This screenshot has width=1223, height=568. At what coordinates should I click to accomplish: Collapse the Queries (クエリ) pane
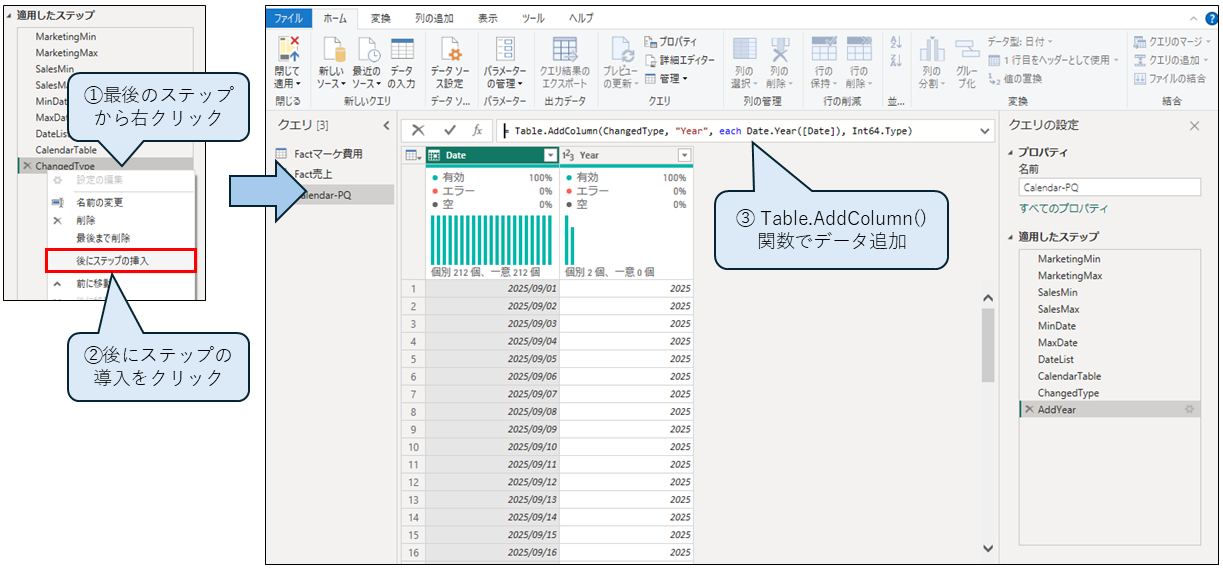click(387, 125)
